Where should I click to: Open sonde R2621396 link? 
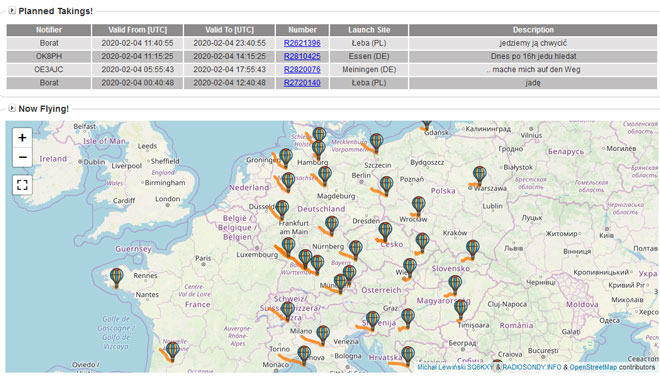(302, 43)
